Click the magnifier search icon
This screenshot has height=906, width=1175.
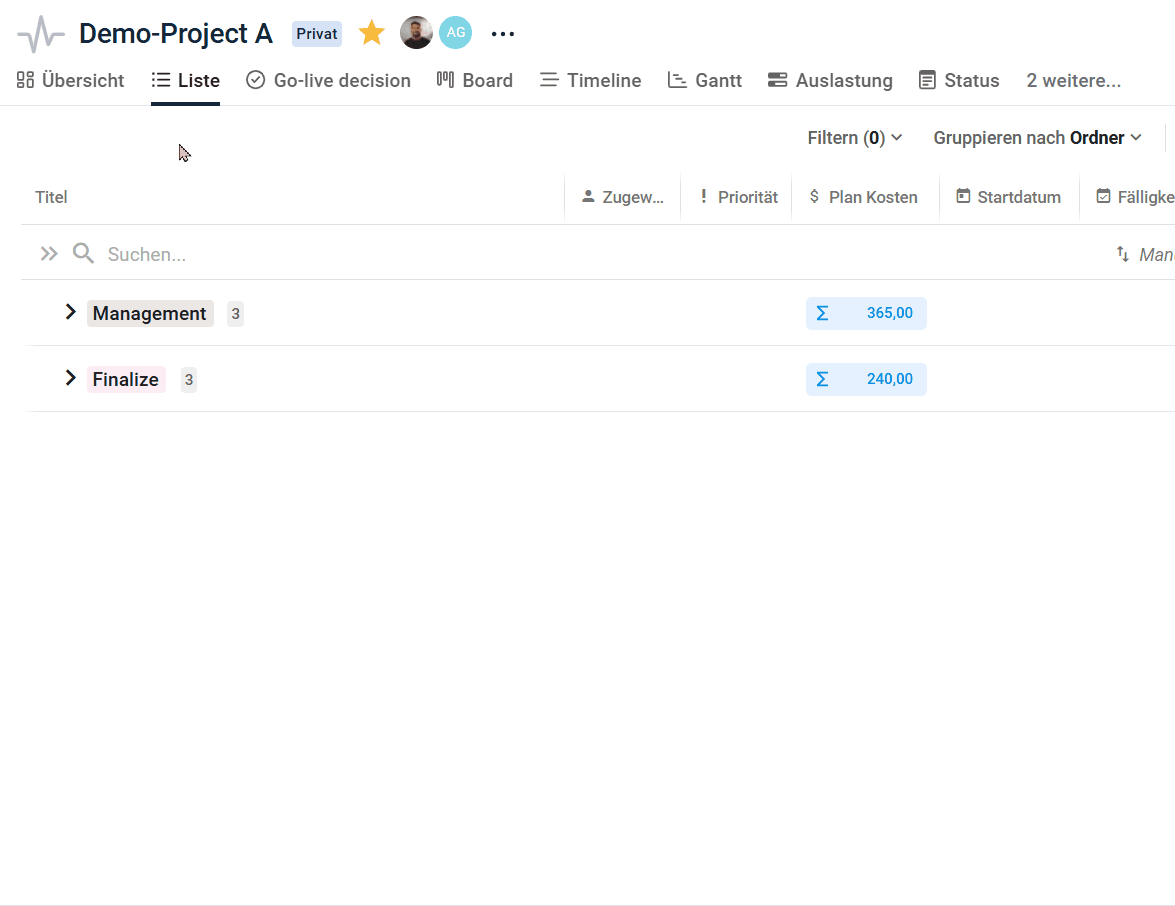pos(84,254)
